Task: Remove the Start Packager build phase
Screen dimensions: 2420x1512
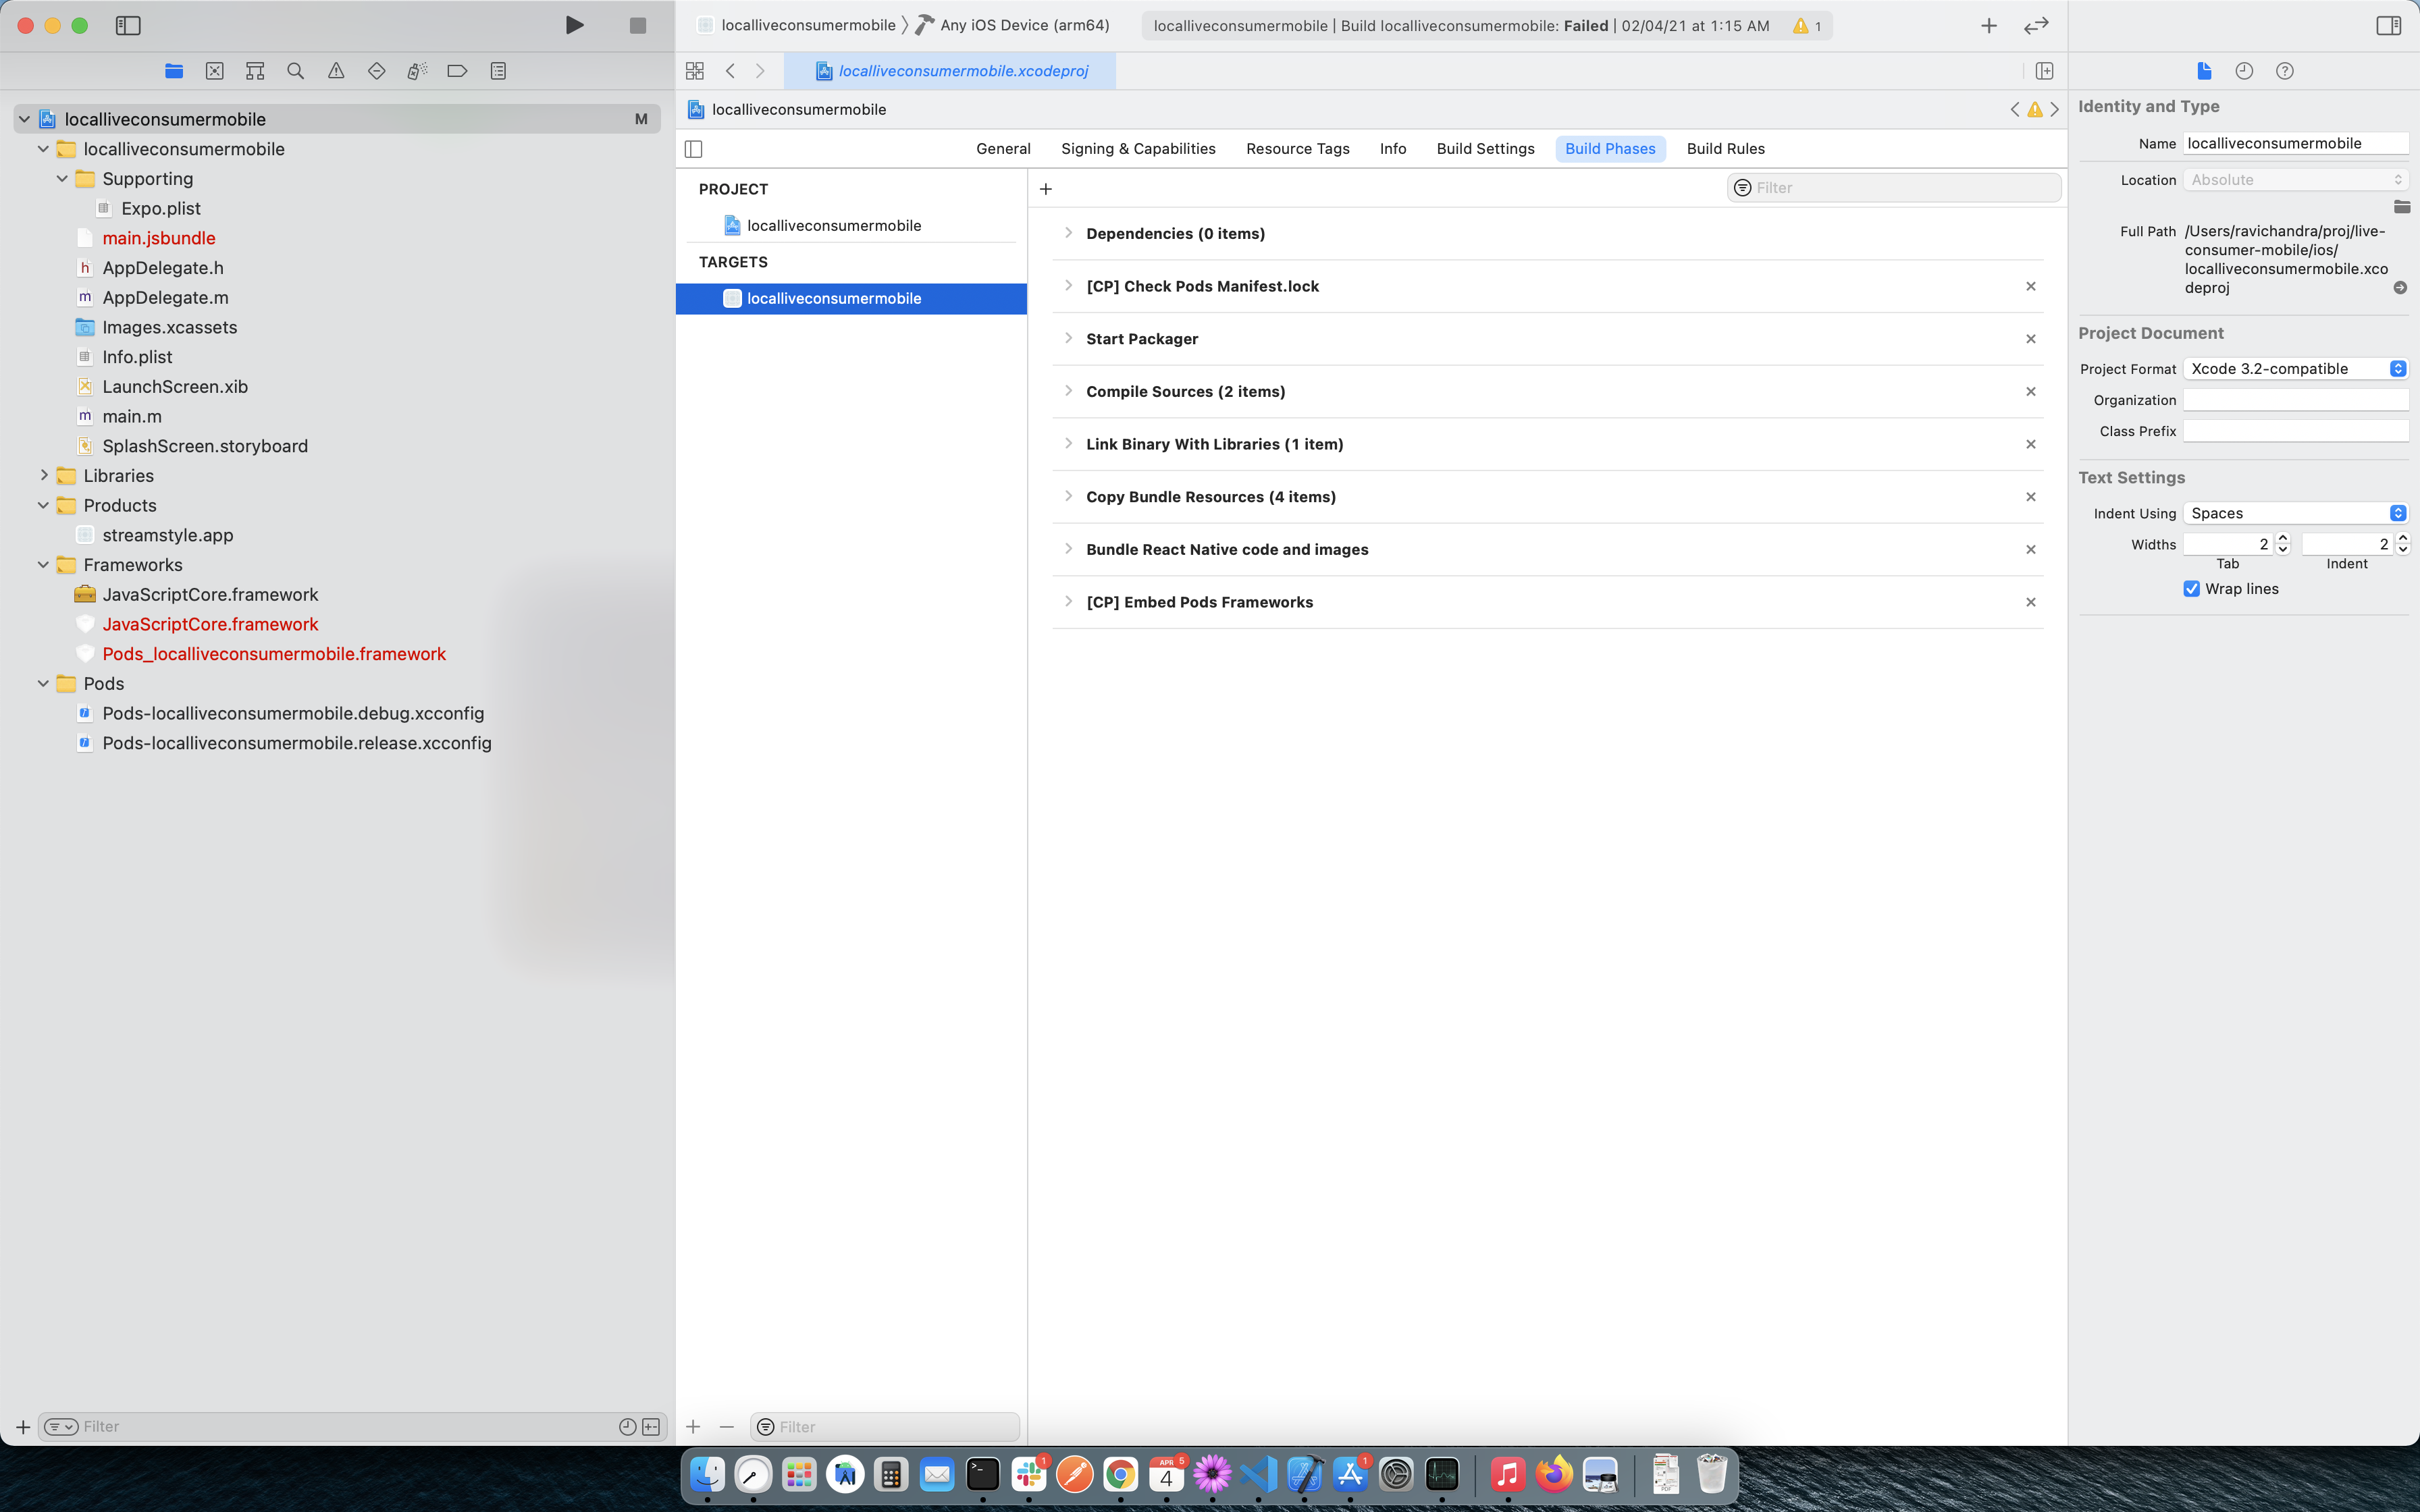Action: [2031, 338]
